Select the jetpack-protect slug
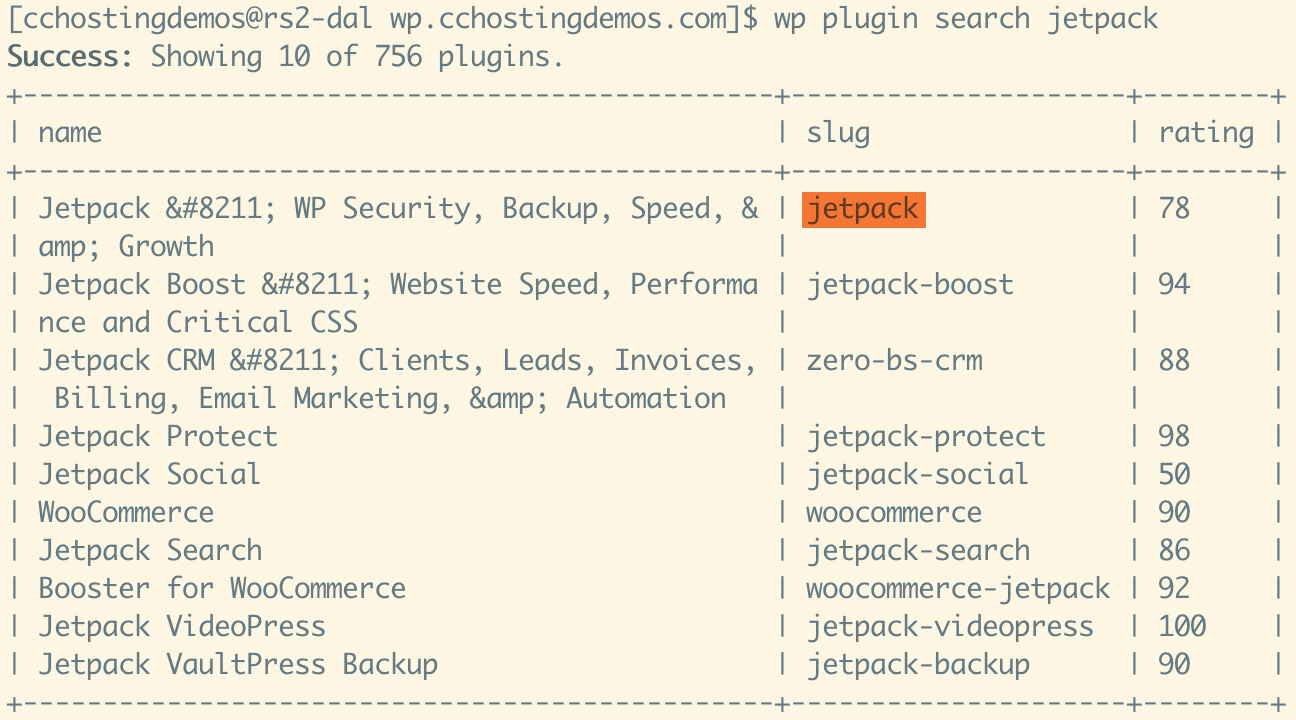The width and height of the screenshot is (1296, 720). (x=926, y=436)
